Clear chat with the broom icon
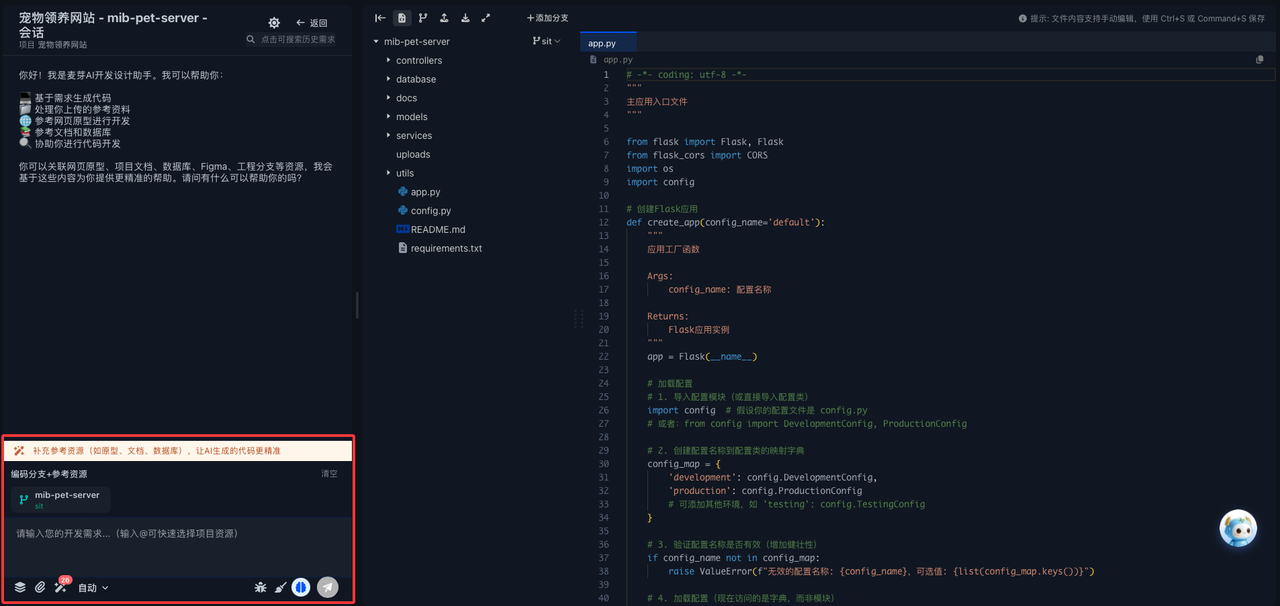Screen dimensions: 1280x606 coord(280,587)
